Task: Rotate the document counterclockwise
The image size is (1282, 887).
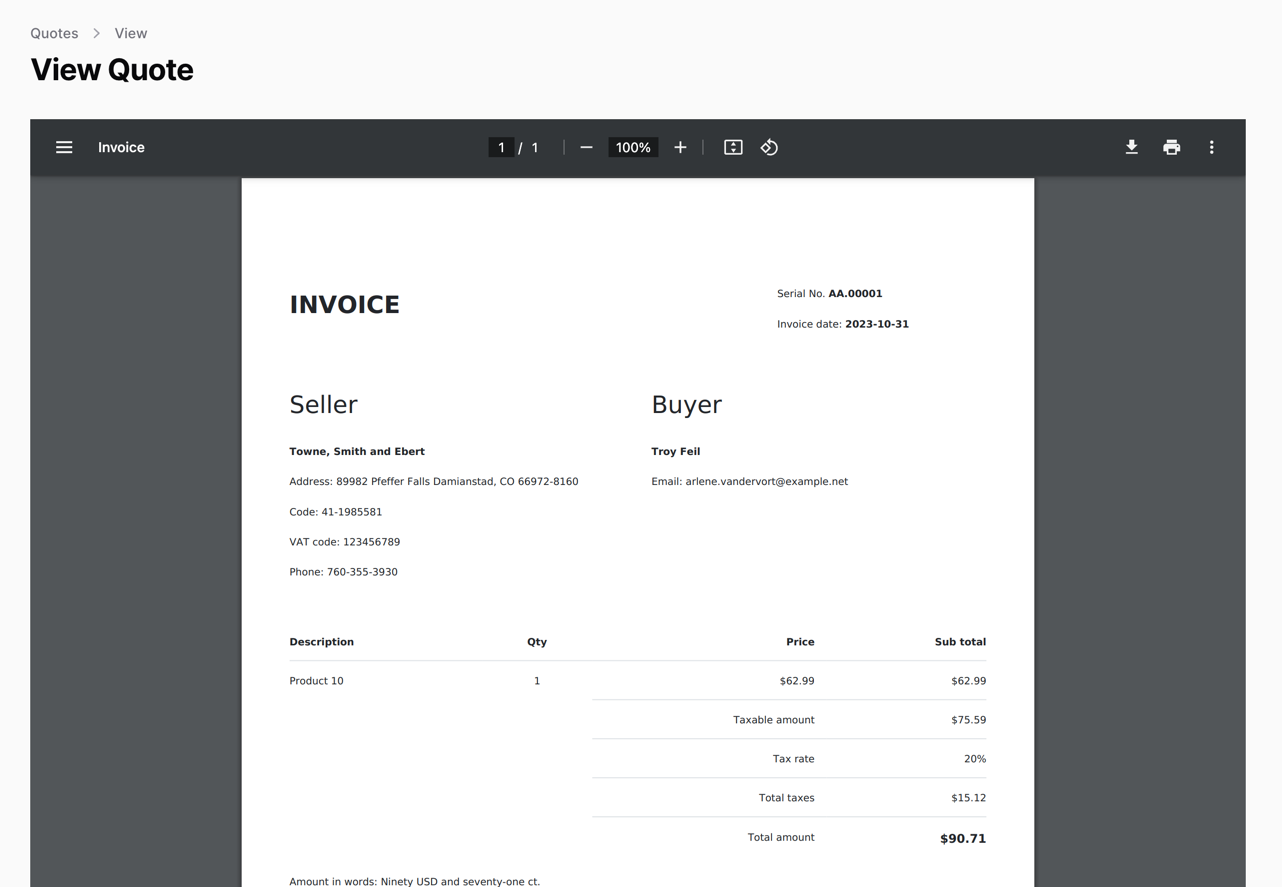Action: tap(769, 147)
